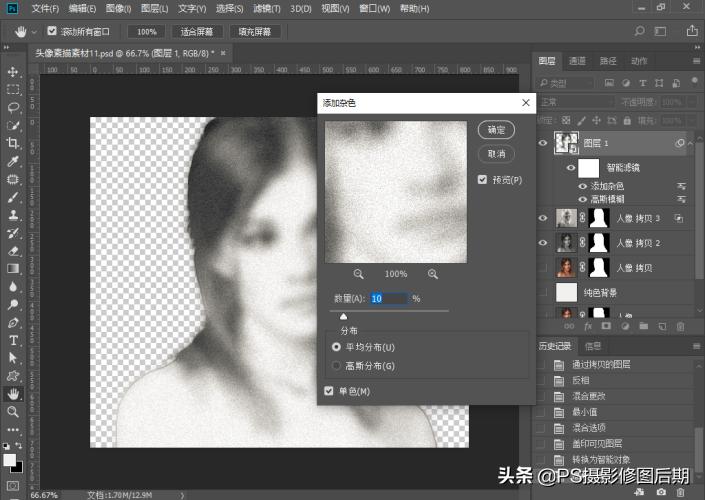Open the 滤镜(T) menu
Viewport: 705px width, 500px height.
tap(267, 9)
